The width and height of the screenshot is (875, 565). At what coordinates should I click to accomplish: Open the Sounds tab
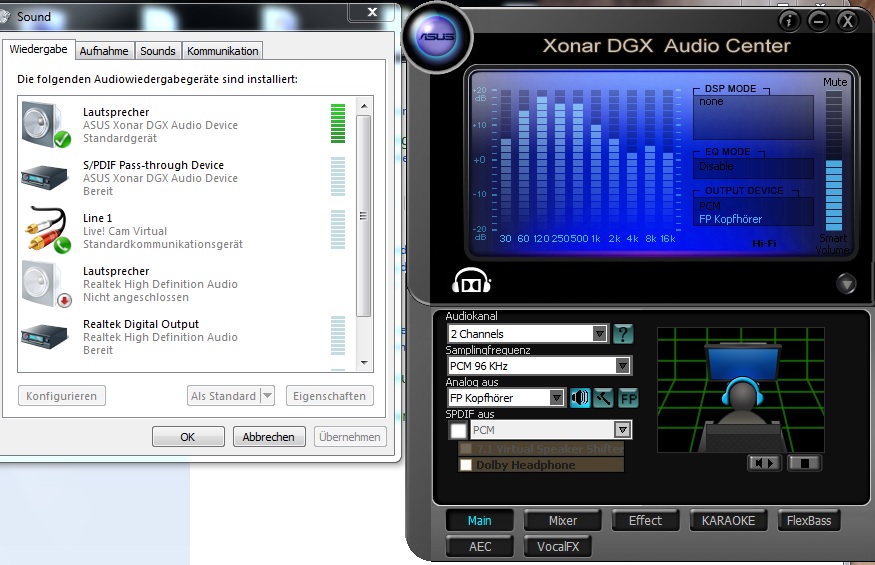pyautogui.click(x=158, y=51)
